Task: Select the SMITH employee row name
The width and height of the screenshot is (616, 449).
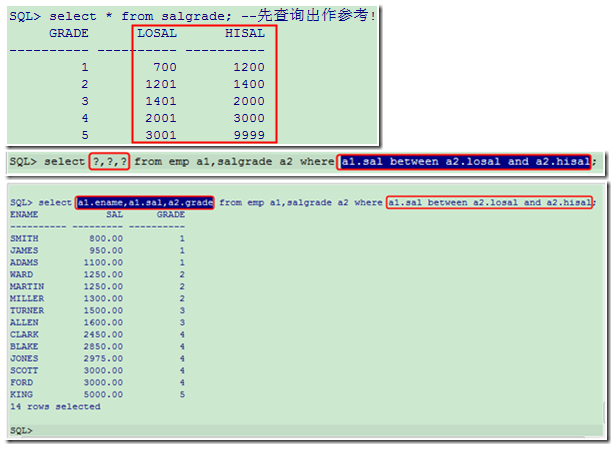Action: [x=23, y=238]
